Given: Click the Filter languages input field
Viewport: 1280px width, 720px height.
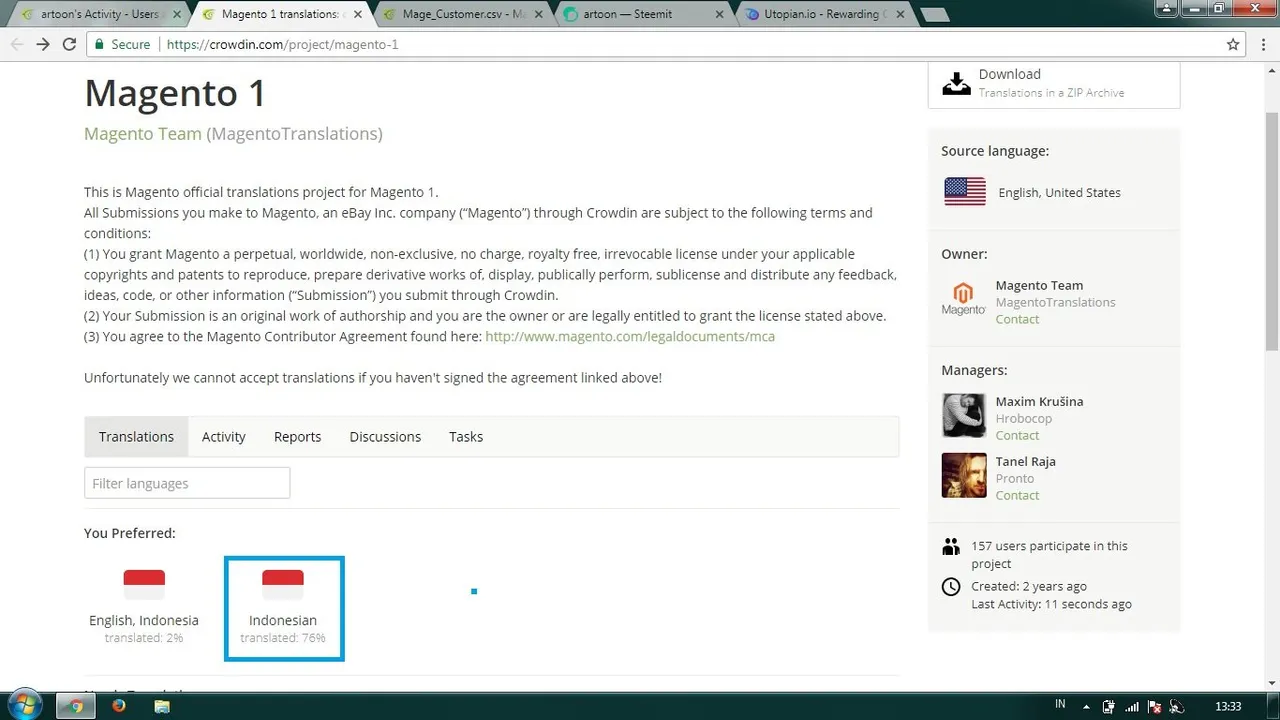Looking at the screenshot, I should tap(187, 483).
